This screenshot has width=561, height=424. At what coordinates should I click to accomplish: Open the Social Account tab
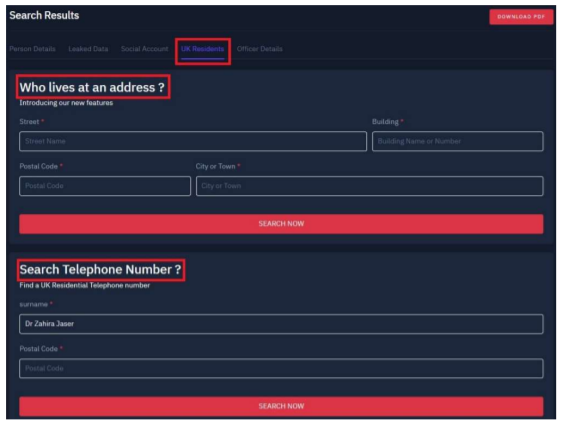point(144,49)
